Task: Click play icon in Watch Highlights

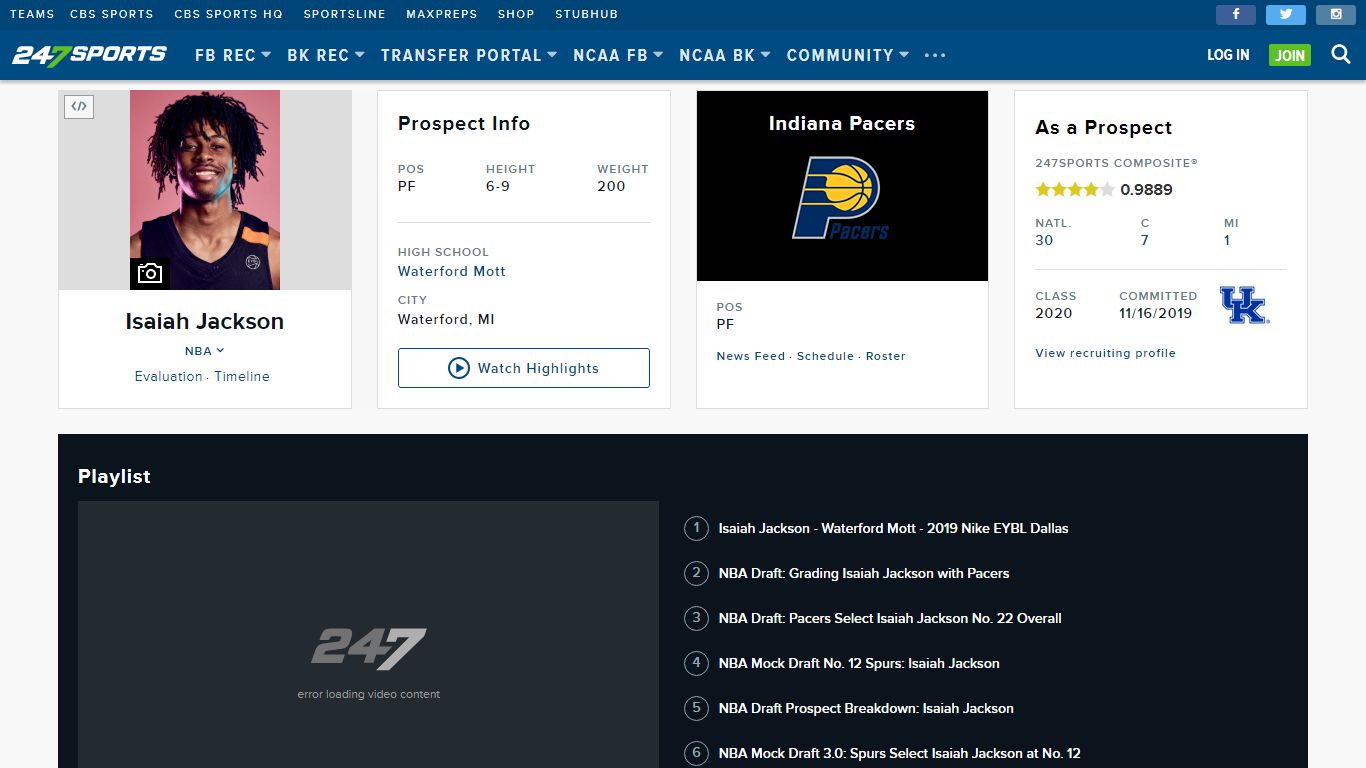Action: [x=459, y=368]
